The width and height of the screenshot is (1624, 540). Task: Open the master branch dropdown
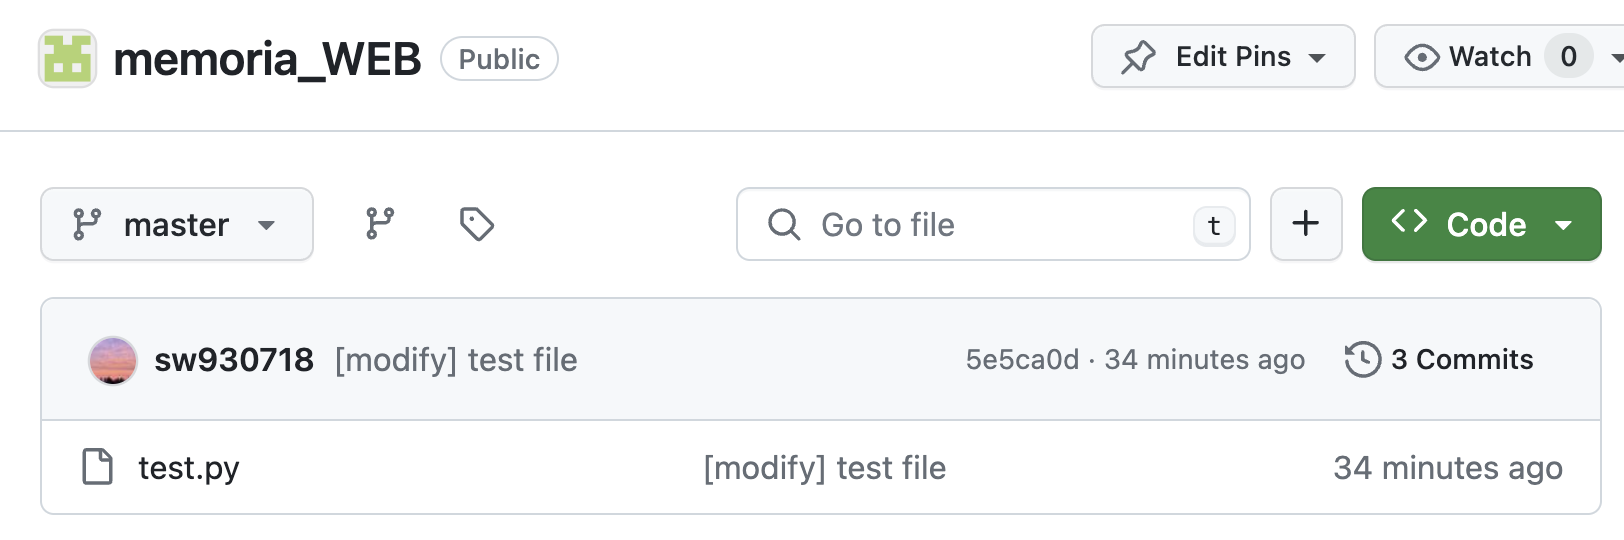[176, 224]
